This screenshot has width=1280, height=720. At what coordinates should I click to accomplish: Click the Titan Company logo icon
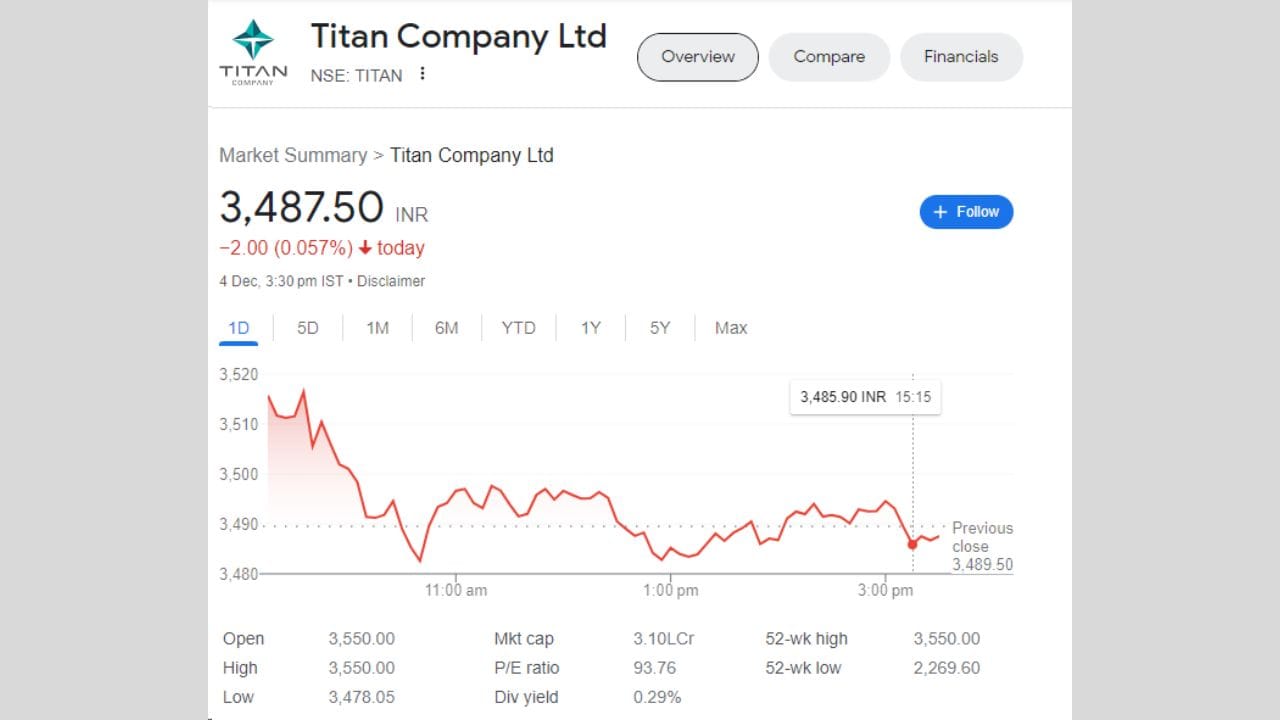coord(252,42)
